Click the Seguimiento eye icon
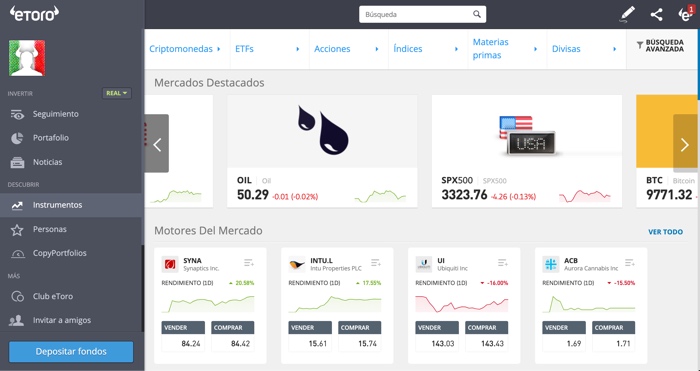700x371 pixels. 17,115
